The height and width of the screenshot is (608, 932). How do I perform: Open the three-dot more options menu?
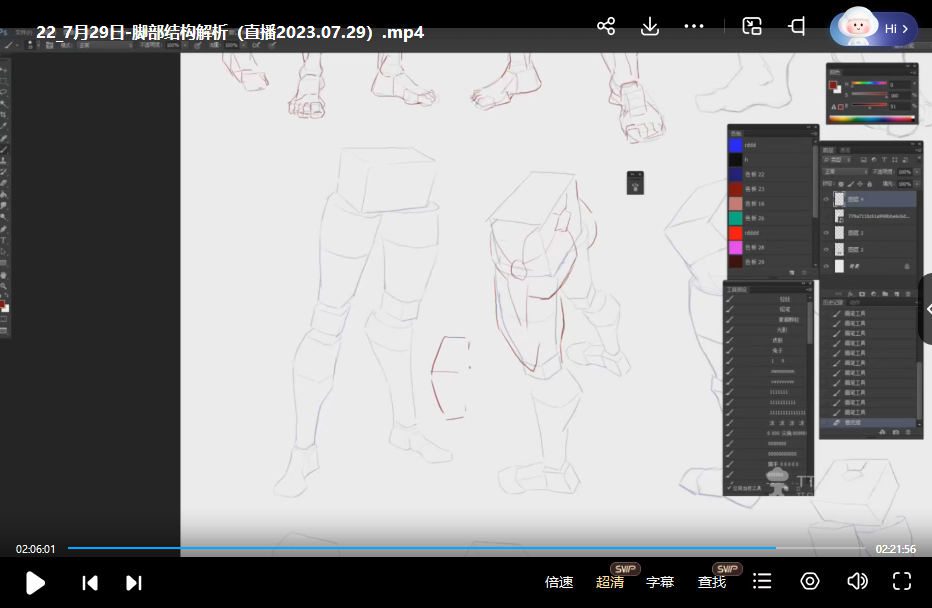pos(694,27)
